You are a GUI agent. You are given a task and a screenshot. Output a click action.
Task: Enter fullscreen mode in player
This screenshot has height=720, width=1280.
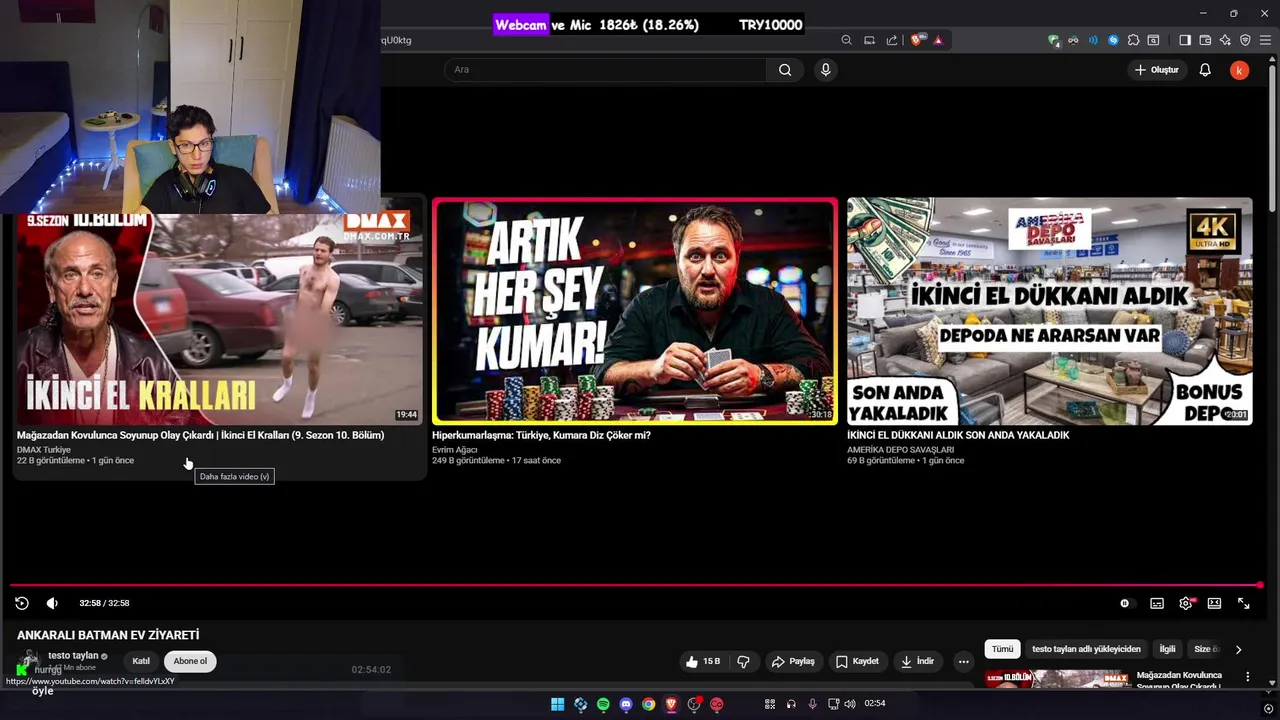pyautogui.click(x=1243, y=603)
